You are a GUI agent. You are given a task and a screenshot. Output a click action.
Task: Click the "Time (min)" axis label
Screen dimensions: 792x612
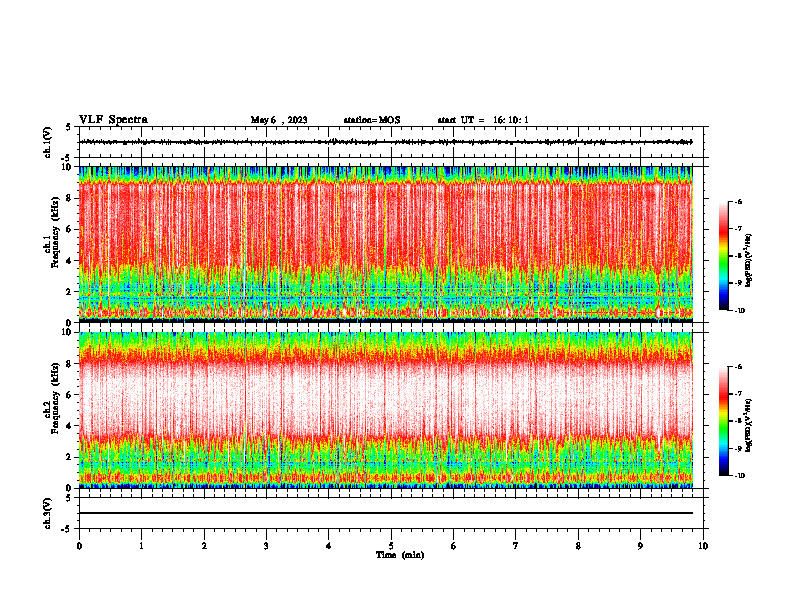pyautogui.click(x=400, y=555)
